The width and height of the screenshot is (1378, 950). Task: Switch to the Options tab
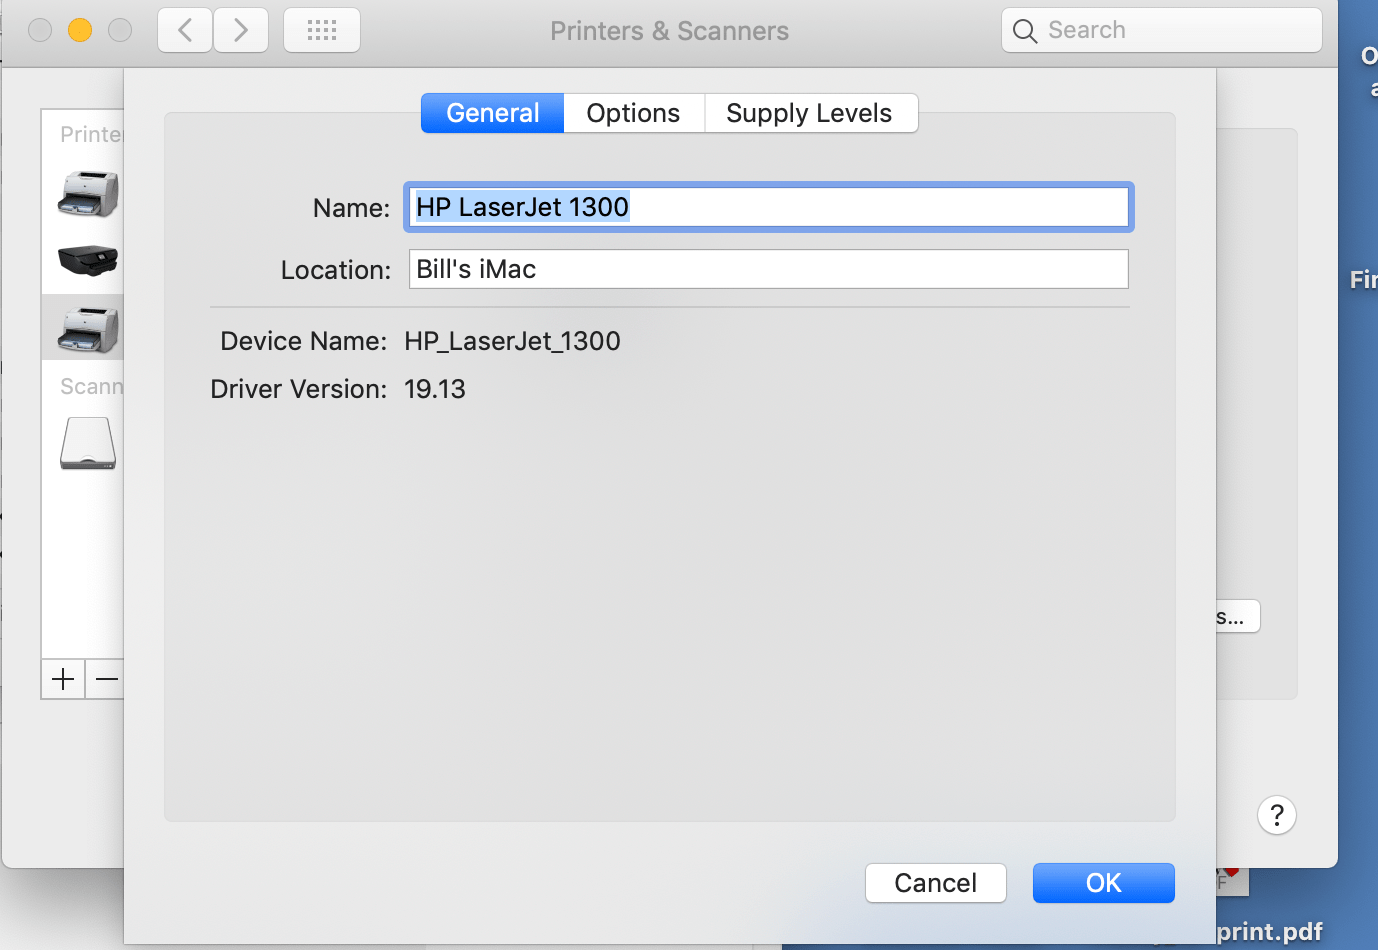(634, 113)
